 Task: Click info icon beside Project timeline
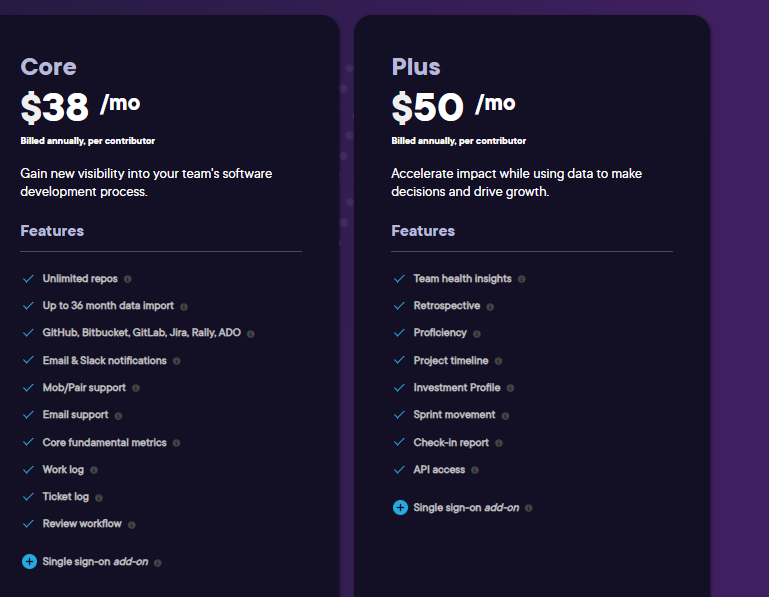pyautogui.click(x=498, y=361)
